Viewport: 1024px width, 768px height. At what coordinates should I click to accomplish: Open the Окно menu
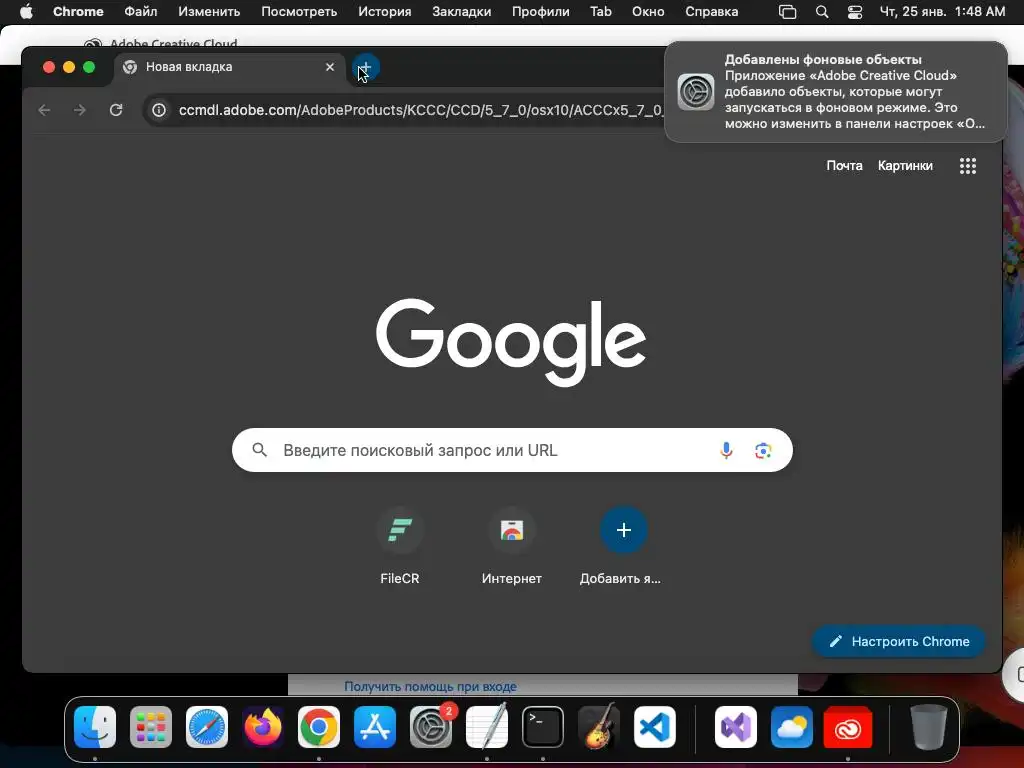pos(648,12)
